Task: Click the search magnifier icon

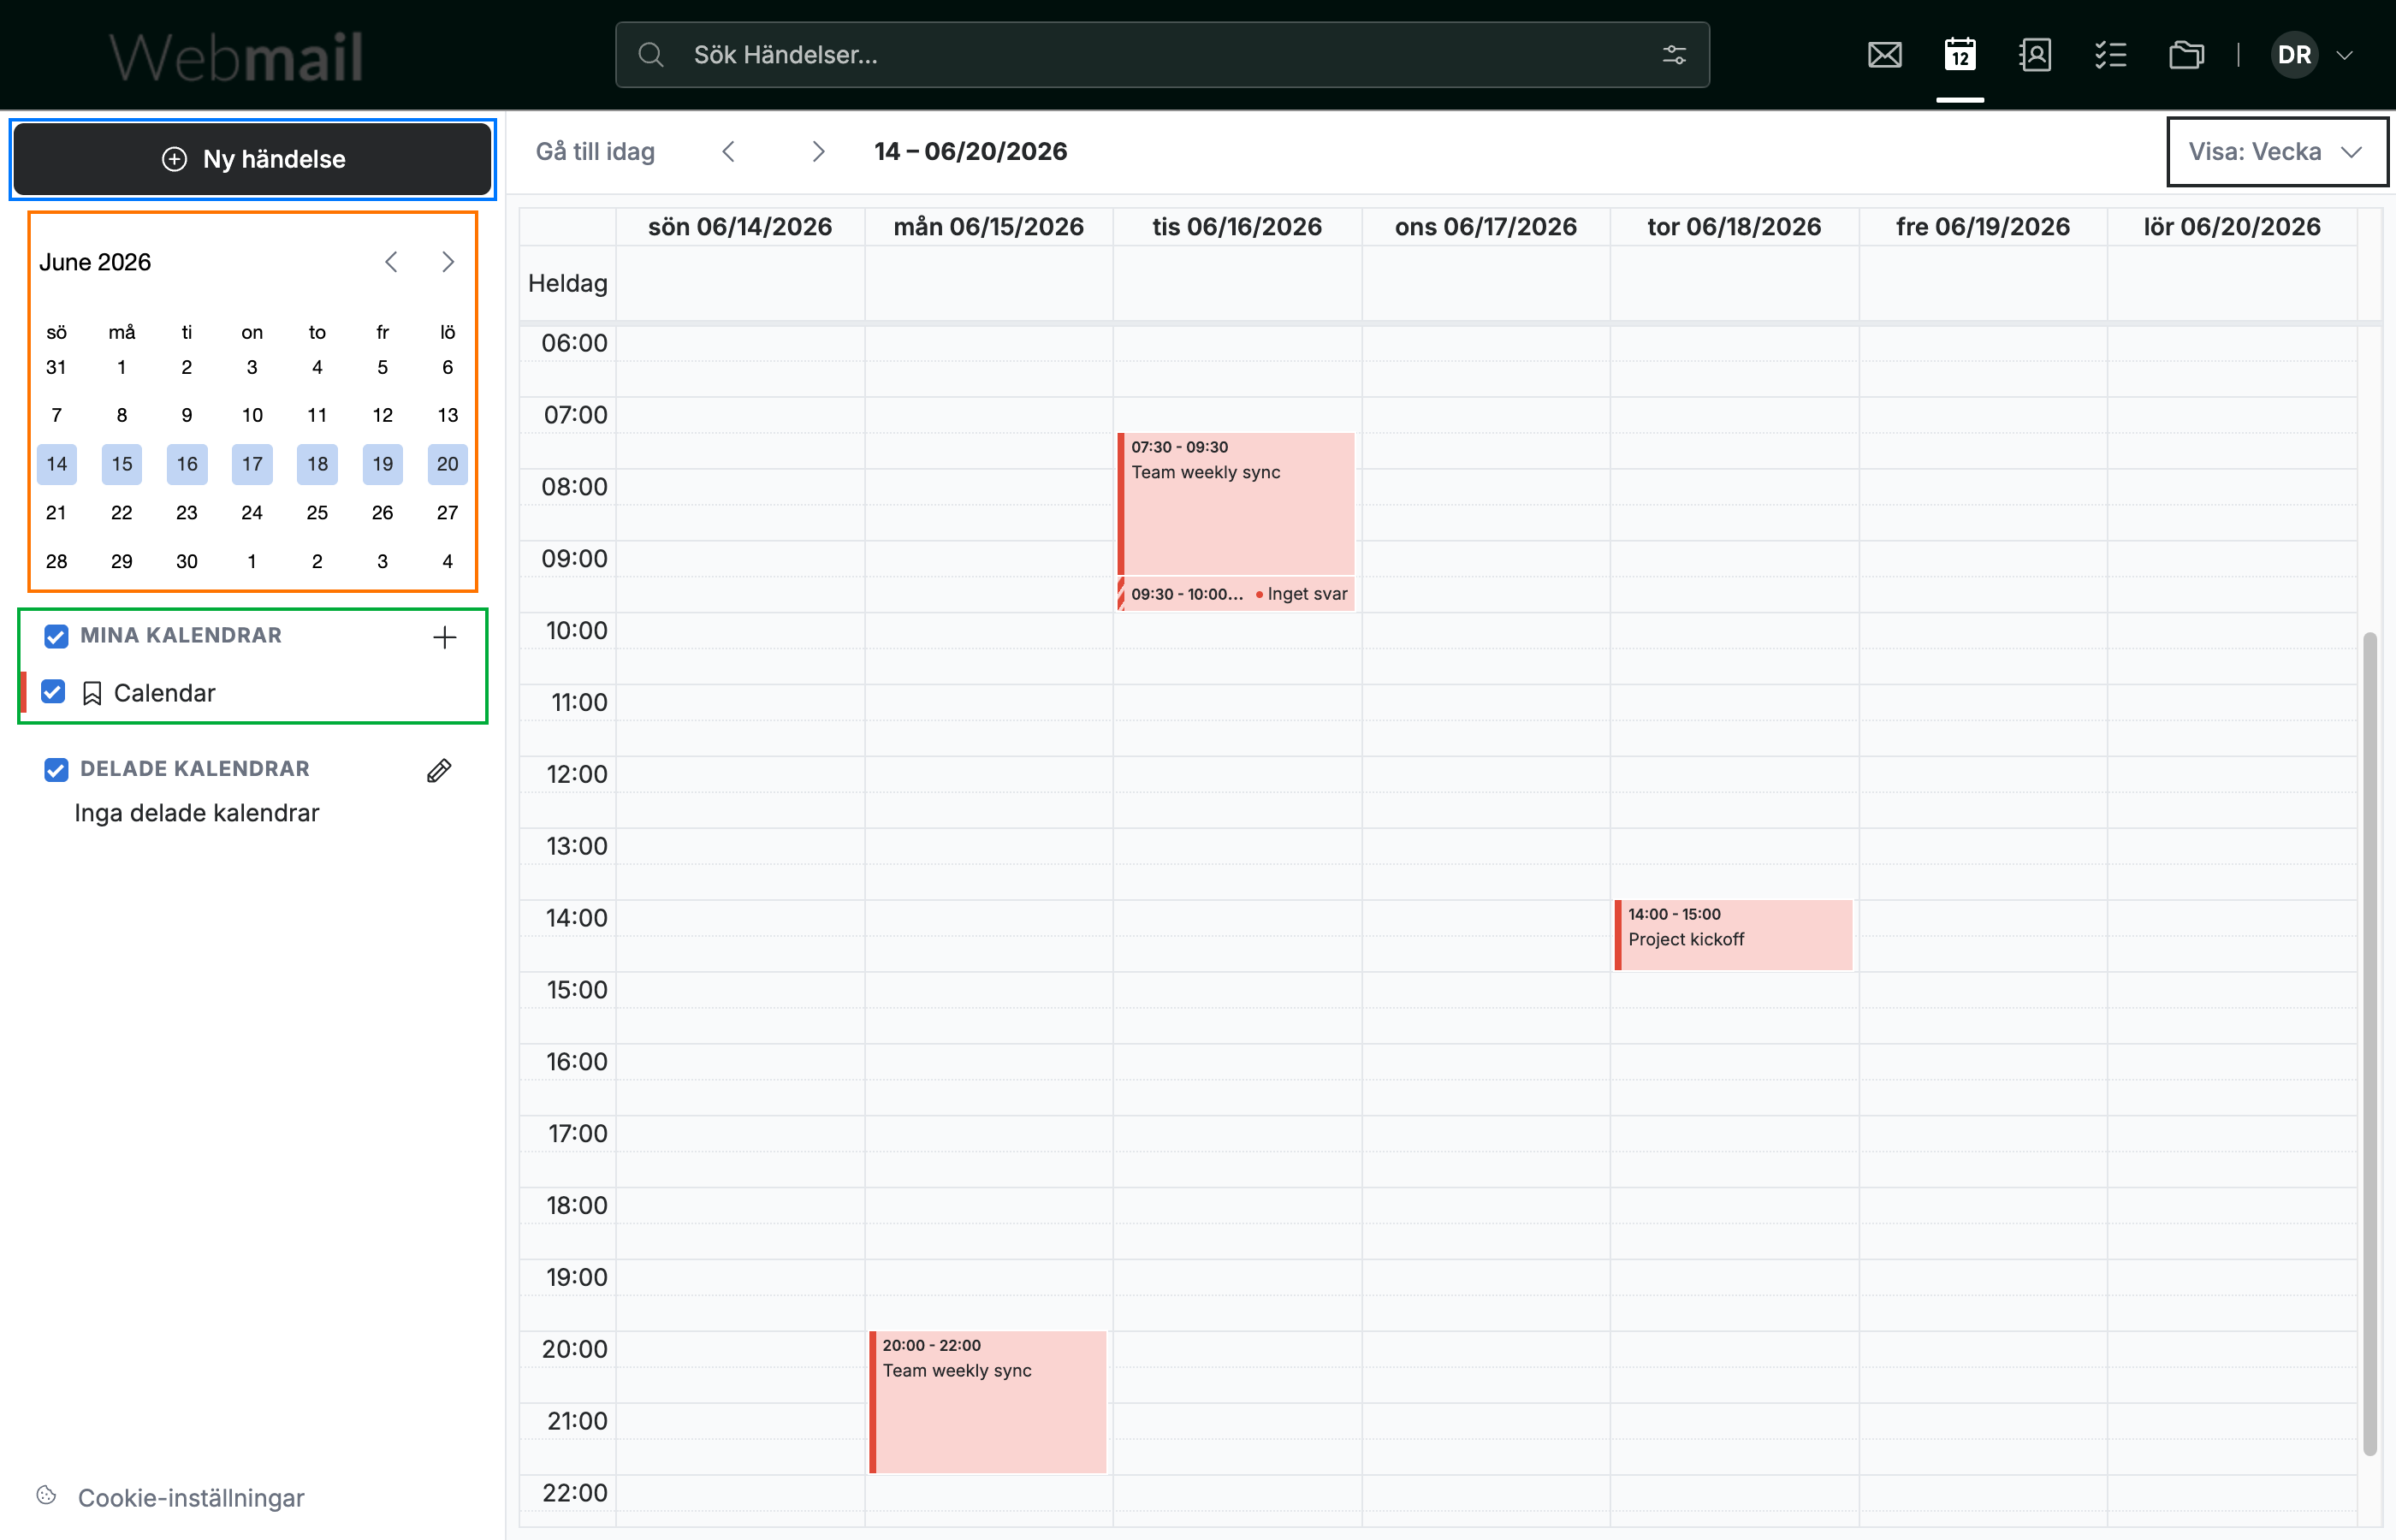Action: [x=651, y=55]
